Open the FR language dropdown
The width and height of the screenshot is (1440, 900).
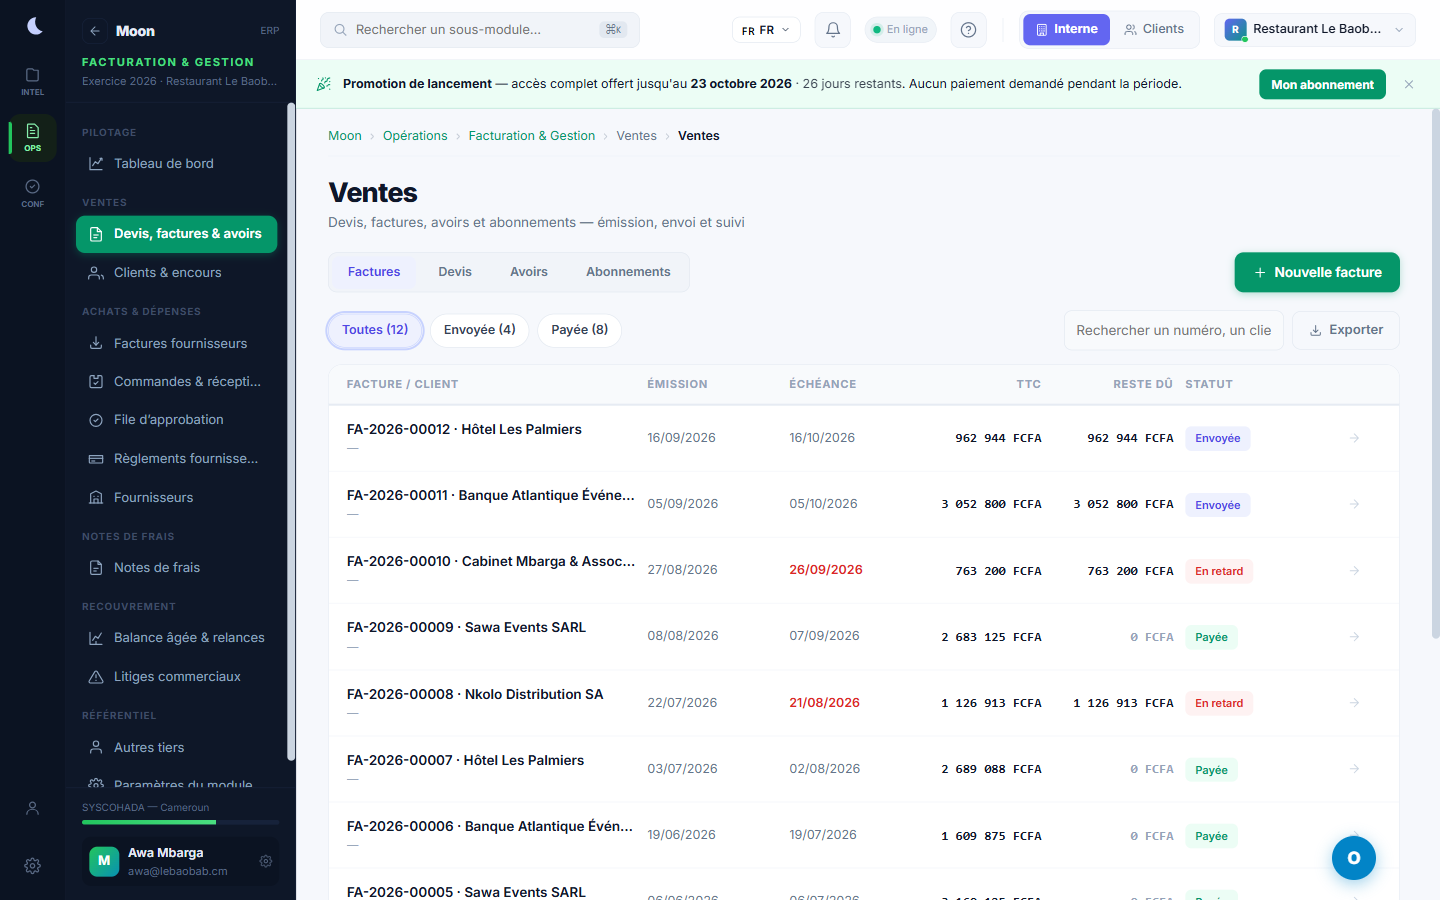(x=766, y=30)
